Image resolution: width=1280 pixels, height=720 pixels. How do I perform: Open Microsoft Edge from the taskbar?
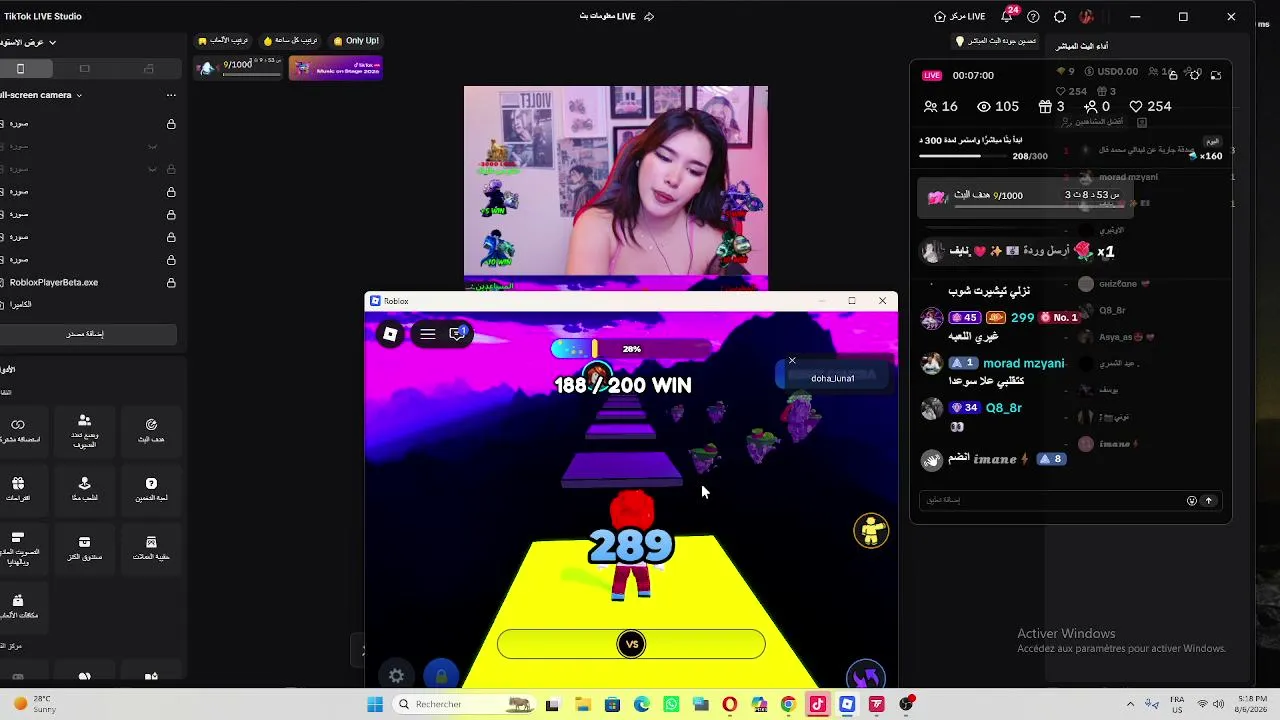pos(642,704)
